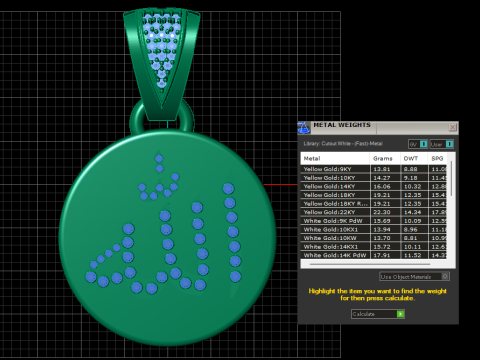Click the DWT column header

tap(414, 158)
